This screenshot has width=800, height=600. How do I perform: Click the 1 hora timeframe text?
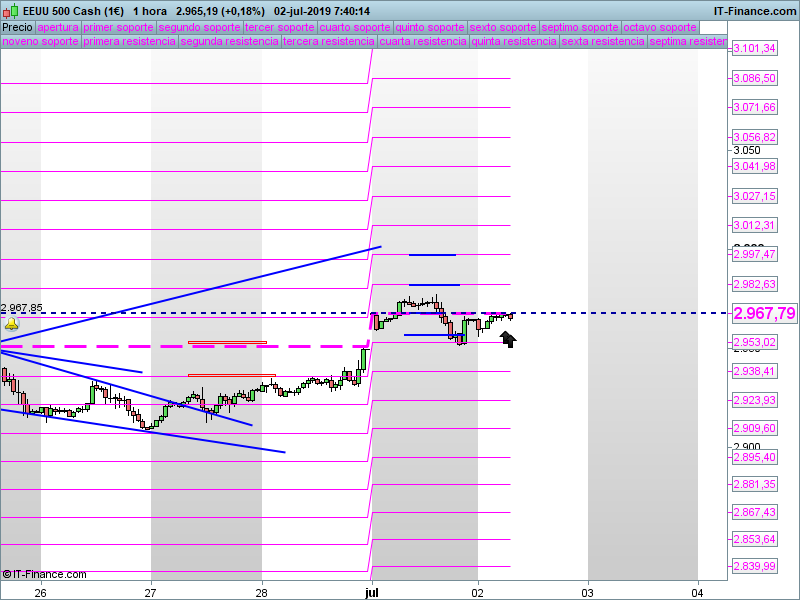(150, 11)
